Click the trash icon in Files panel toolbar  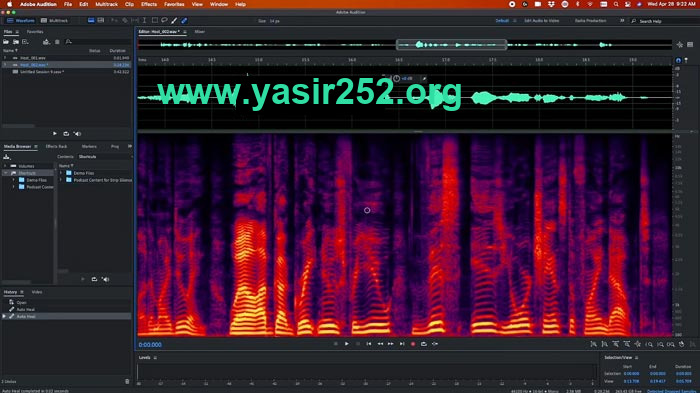point(57,42)
